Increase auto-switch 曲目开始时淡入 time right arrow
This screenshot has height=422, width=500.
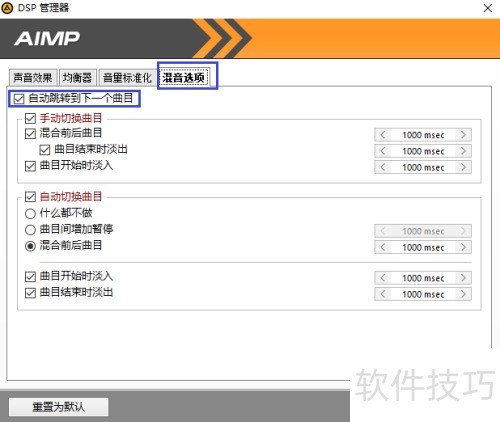coord(463,278)
